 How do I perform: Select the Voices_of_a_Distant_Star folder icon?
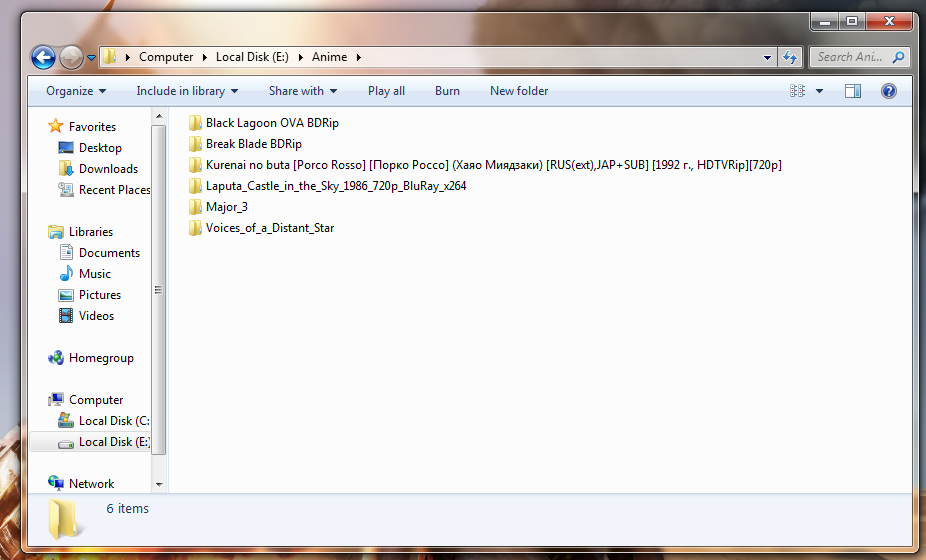tap(195, 228)
